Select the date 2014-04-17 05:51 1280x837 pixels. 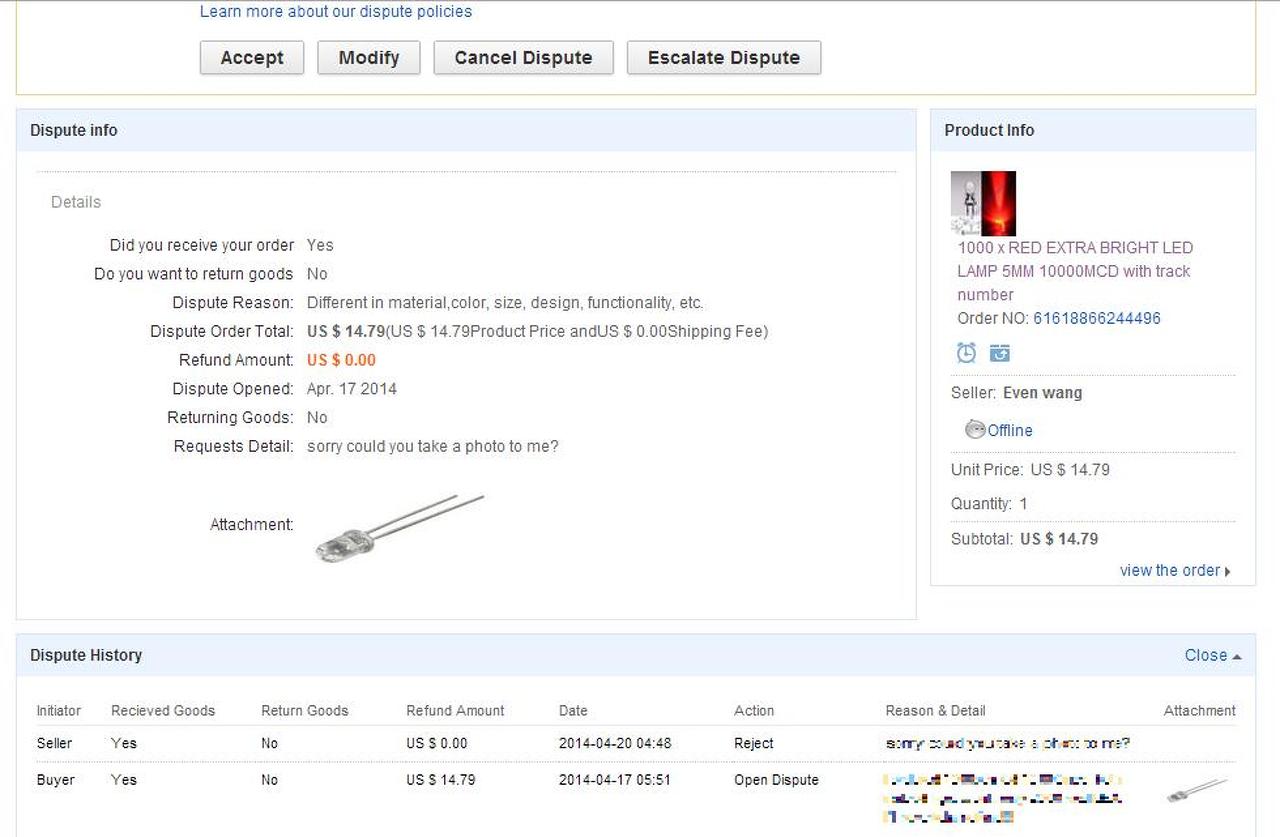coord(615,780)
